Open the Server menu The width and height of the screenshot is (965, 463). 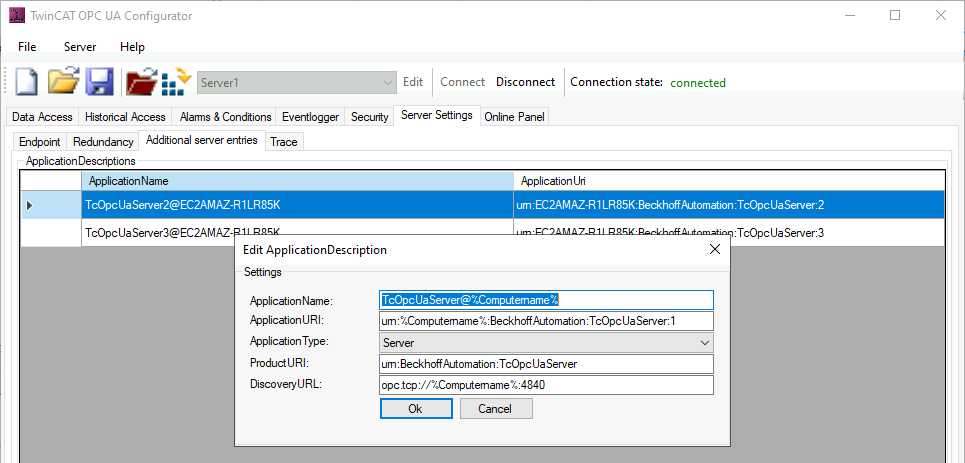point(80,47)
